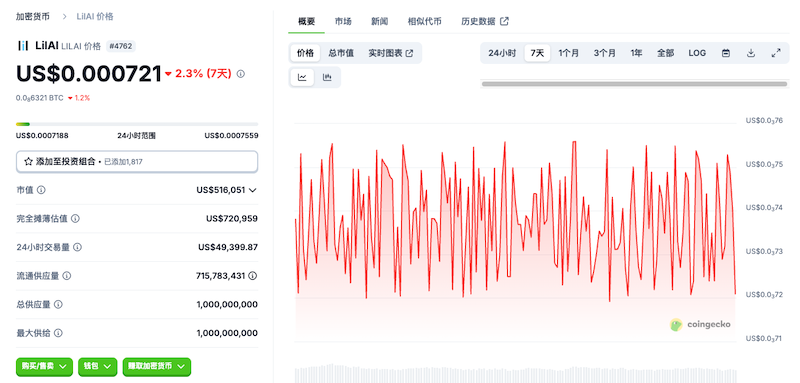Image resolution: width=800 pixels, height=383 pixels.
Task: Open the 赚取加密货币 dropdown
Action: 157,367
